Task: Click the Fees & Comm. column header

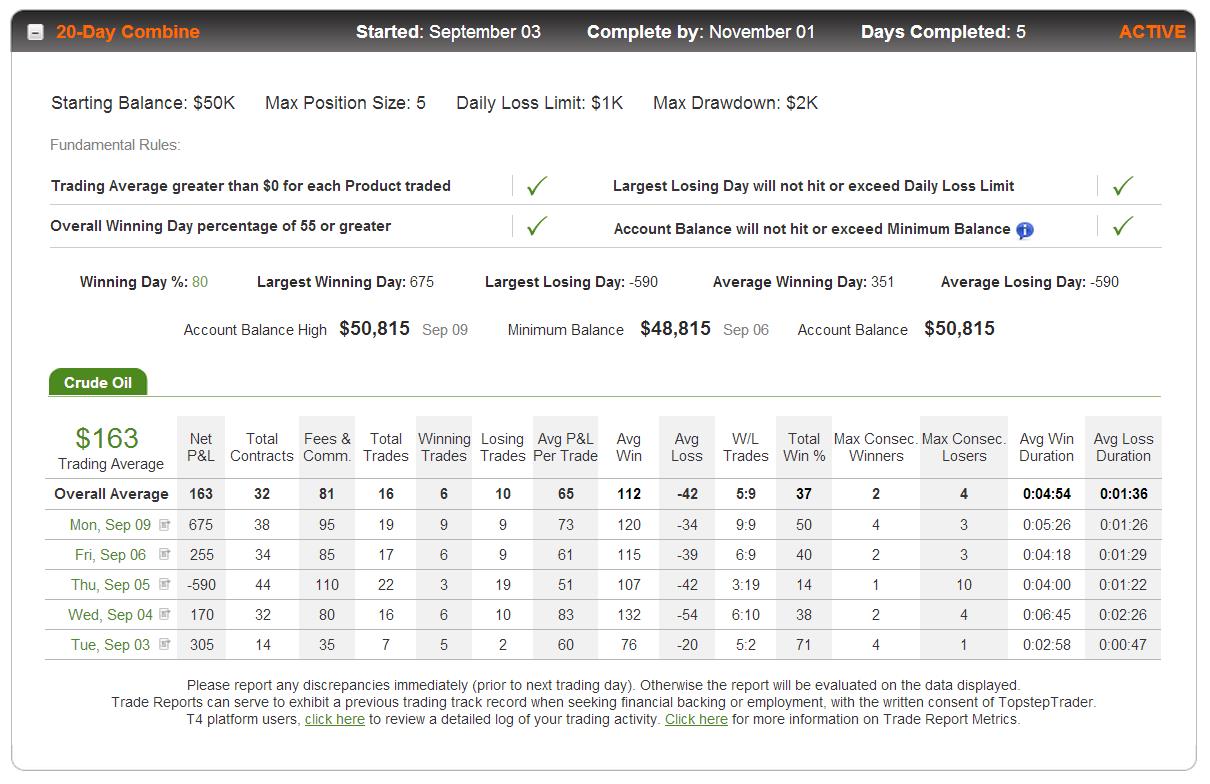Action: [x=327, y=447]
